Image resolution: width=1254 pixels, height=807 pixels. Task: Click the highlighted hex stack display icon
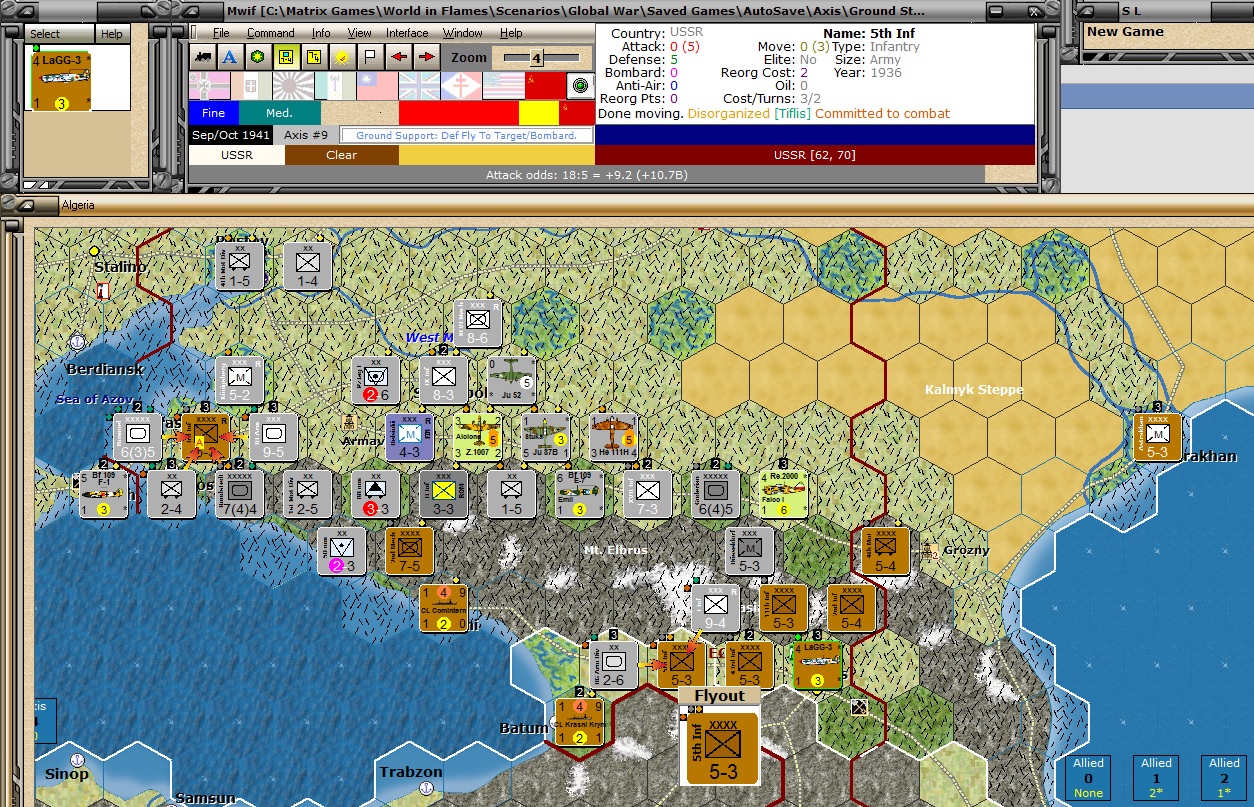(287, 57)
